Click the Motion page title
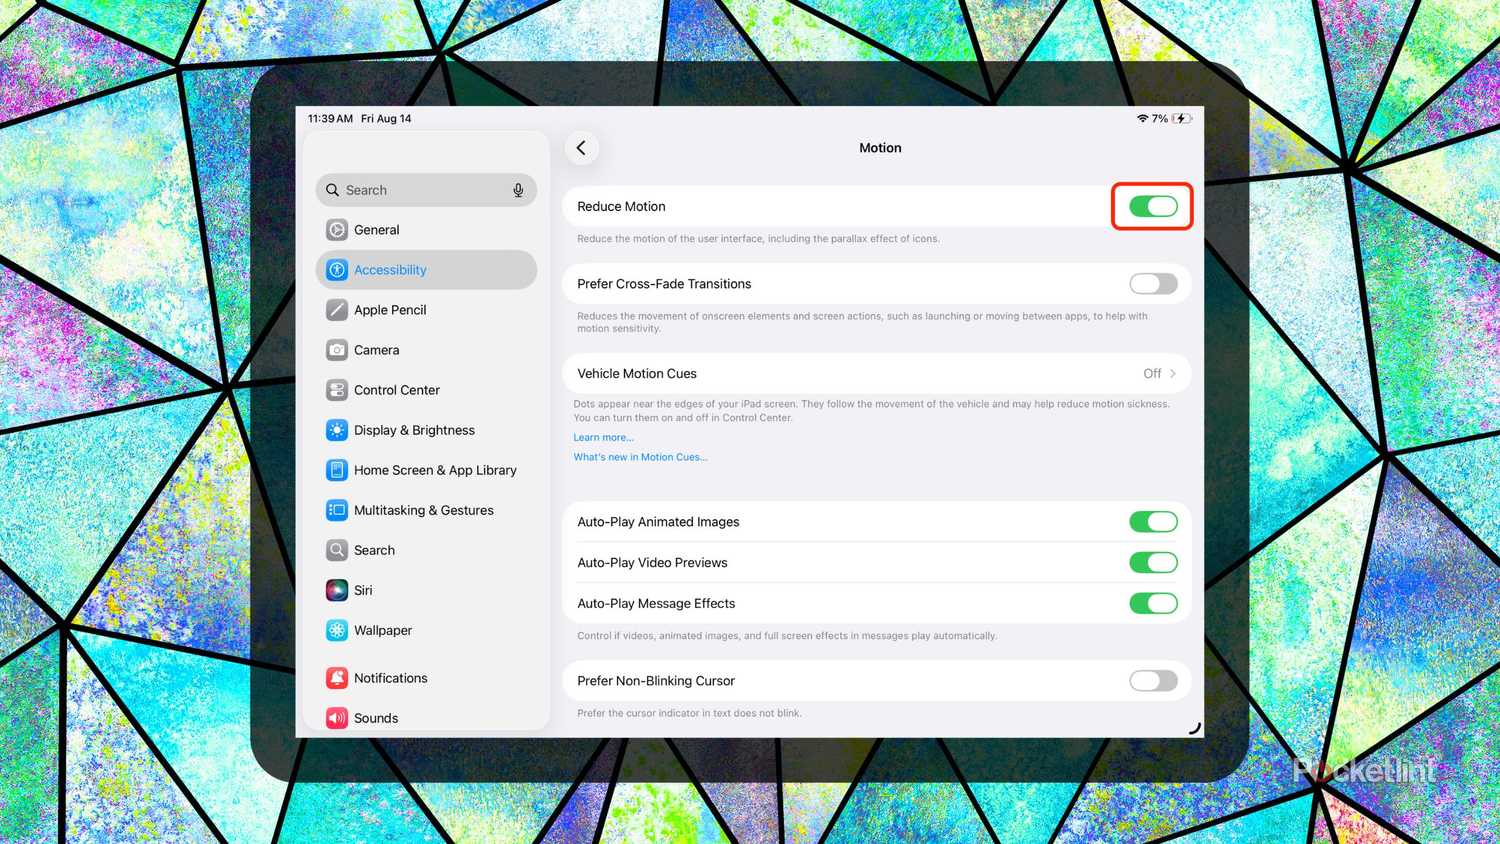This screenshot has height=844, width=1500. point(880,148)
